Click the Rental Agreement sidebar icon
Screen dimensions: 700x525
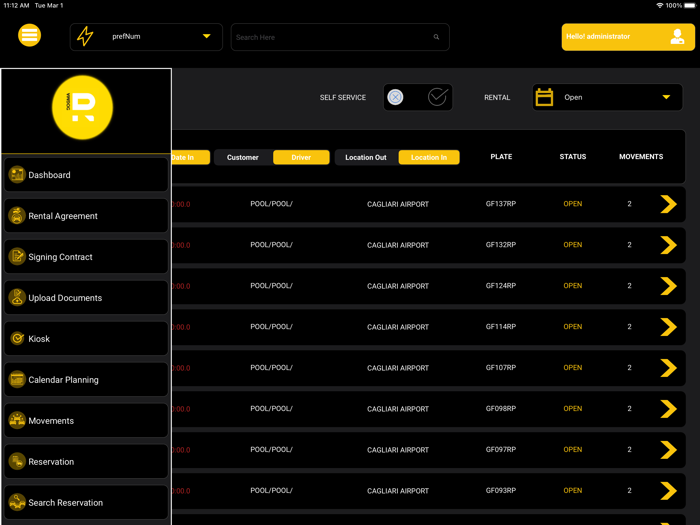(17, 216)
